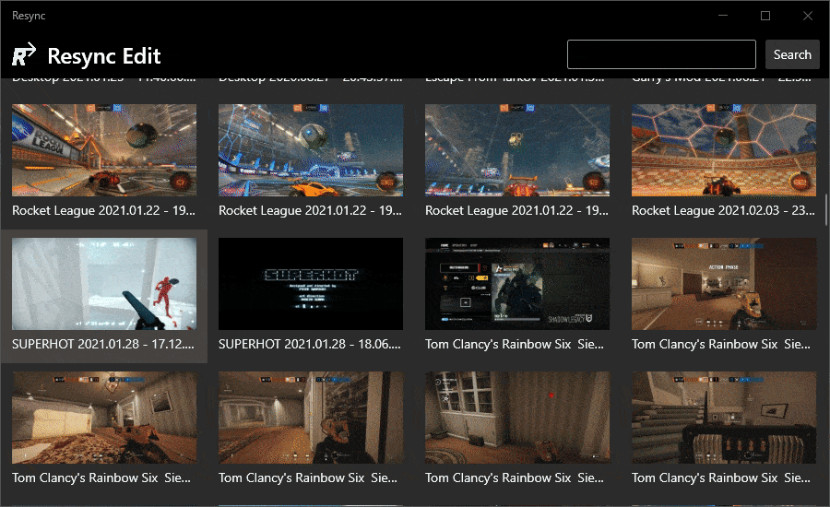Open Rainbow Six thumbnail with deployable shield
This screenshot has width=830, height=507.
coord(724,417)
